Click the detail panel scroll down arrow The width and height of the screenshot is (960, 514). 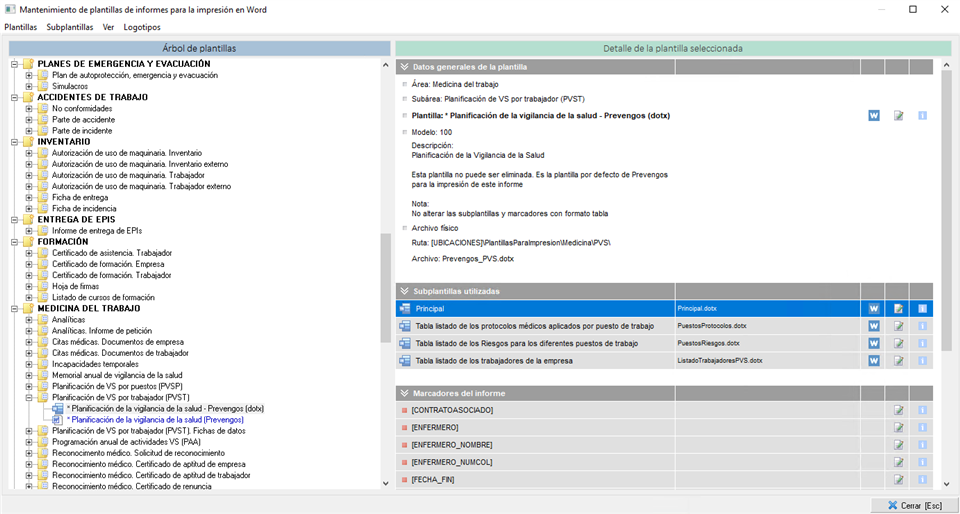946,483
